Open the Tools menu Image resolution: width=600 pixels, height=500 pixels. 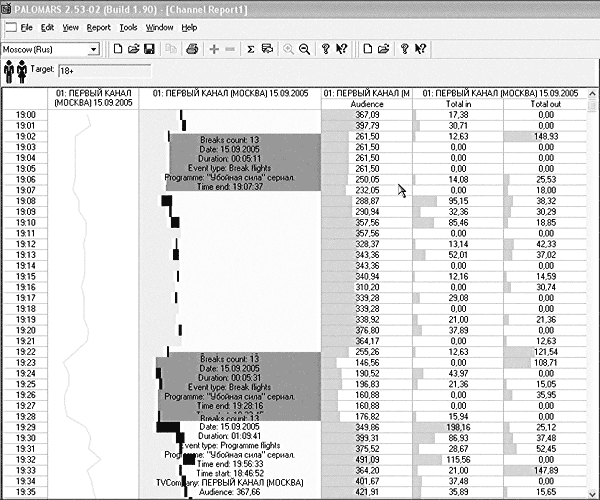tap(128, 28)
